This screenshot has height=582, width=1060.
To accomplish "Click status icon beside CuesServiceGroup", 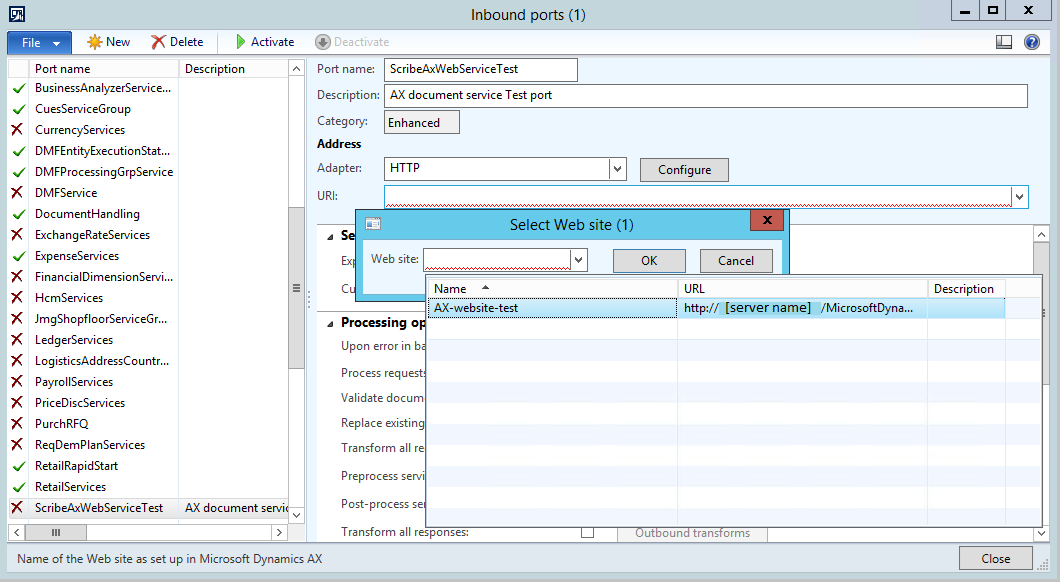I will click(x=19, y=109).
